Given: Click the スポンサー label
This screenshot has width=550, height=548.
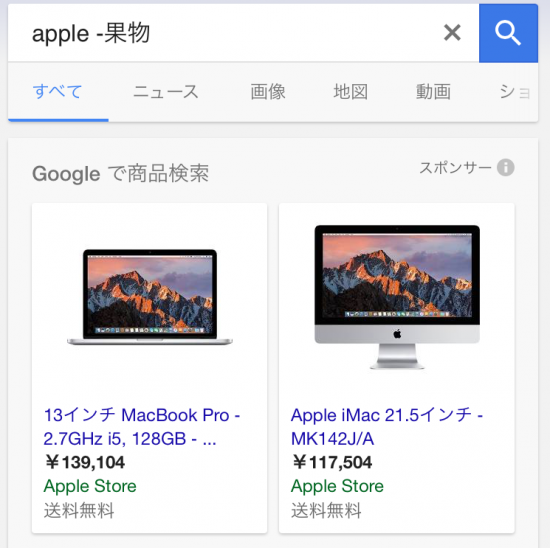Looking at the screenshot, I should 455,168.
